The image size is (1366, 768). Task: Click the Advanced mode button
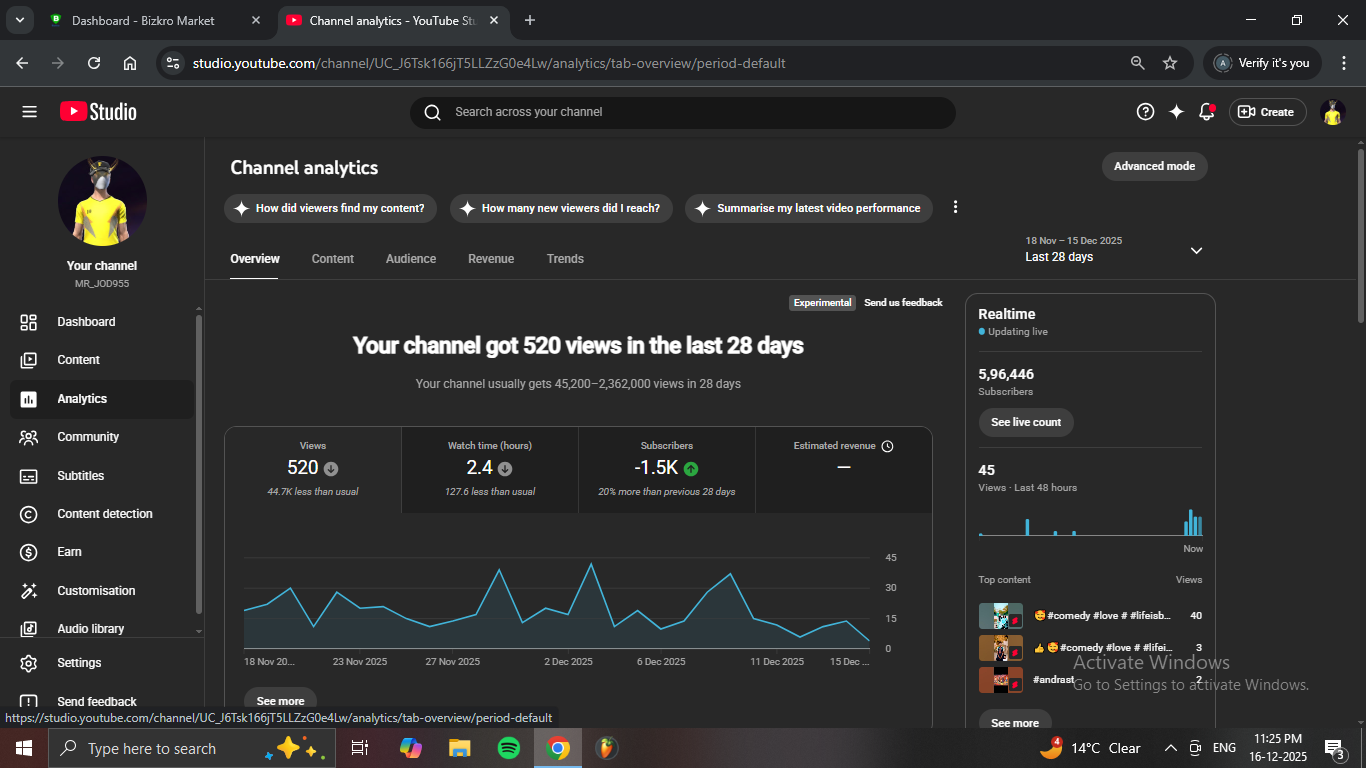(x=1154, y=166)
